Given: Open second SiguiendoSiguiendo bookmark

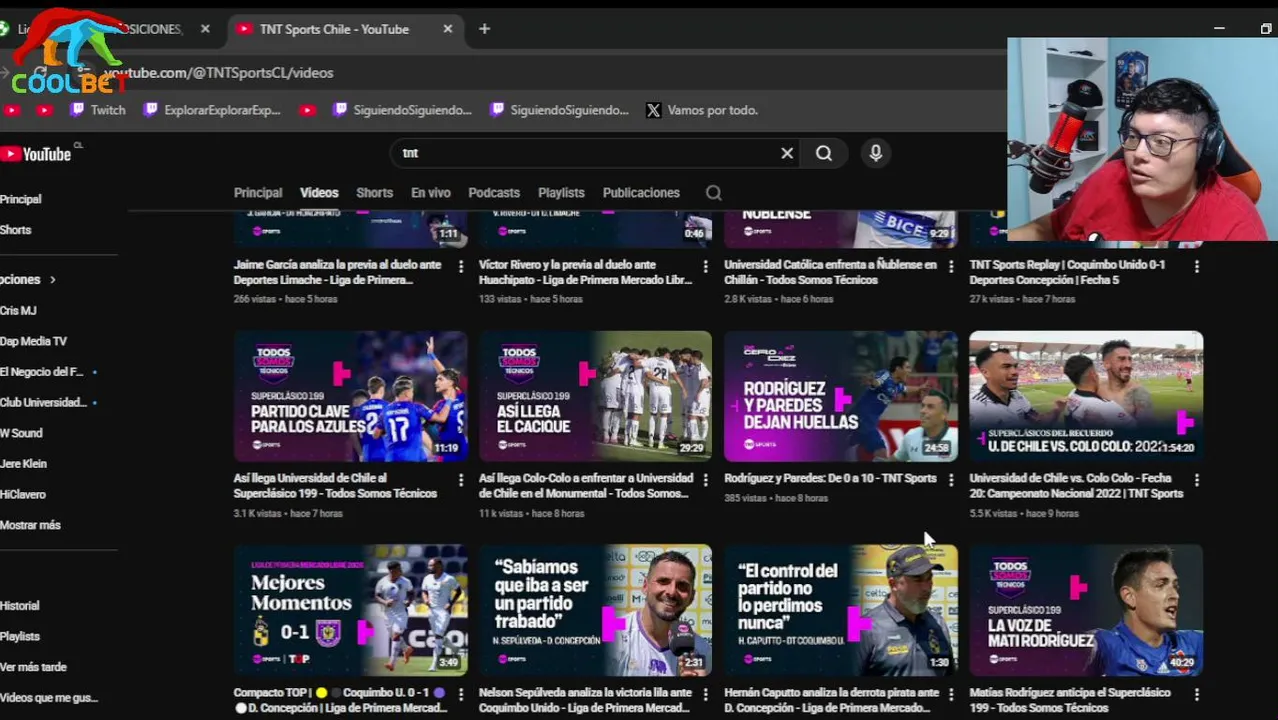Looking at the screenshot, I should click(559, 110).
